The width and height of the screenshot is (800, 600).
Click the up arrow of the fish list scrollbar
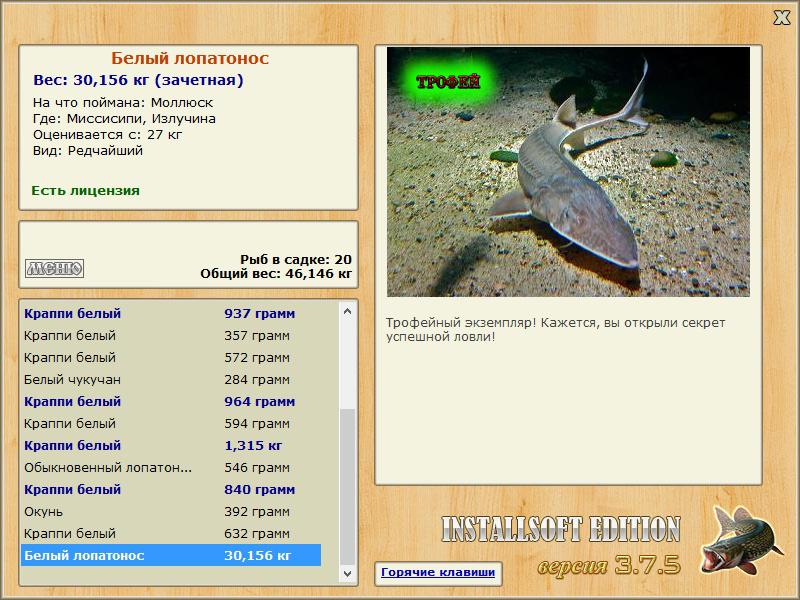347,311
